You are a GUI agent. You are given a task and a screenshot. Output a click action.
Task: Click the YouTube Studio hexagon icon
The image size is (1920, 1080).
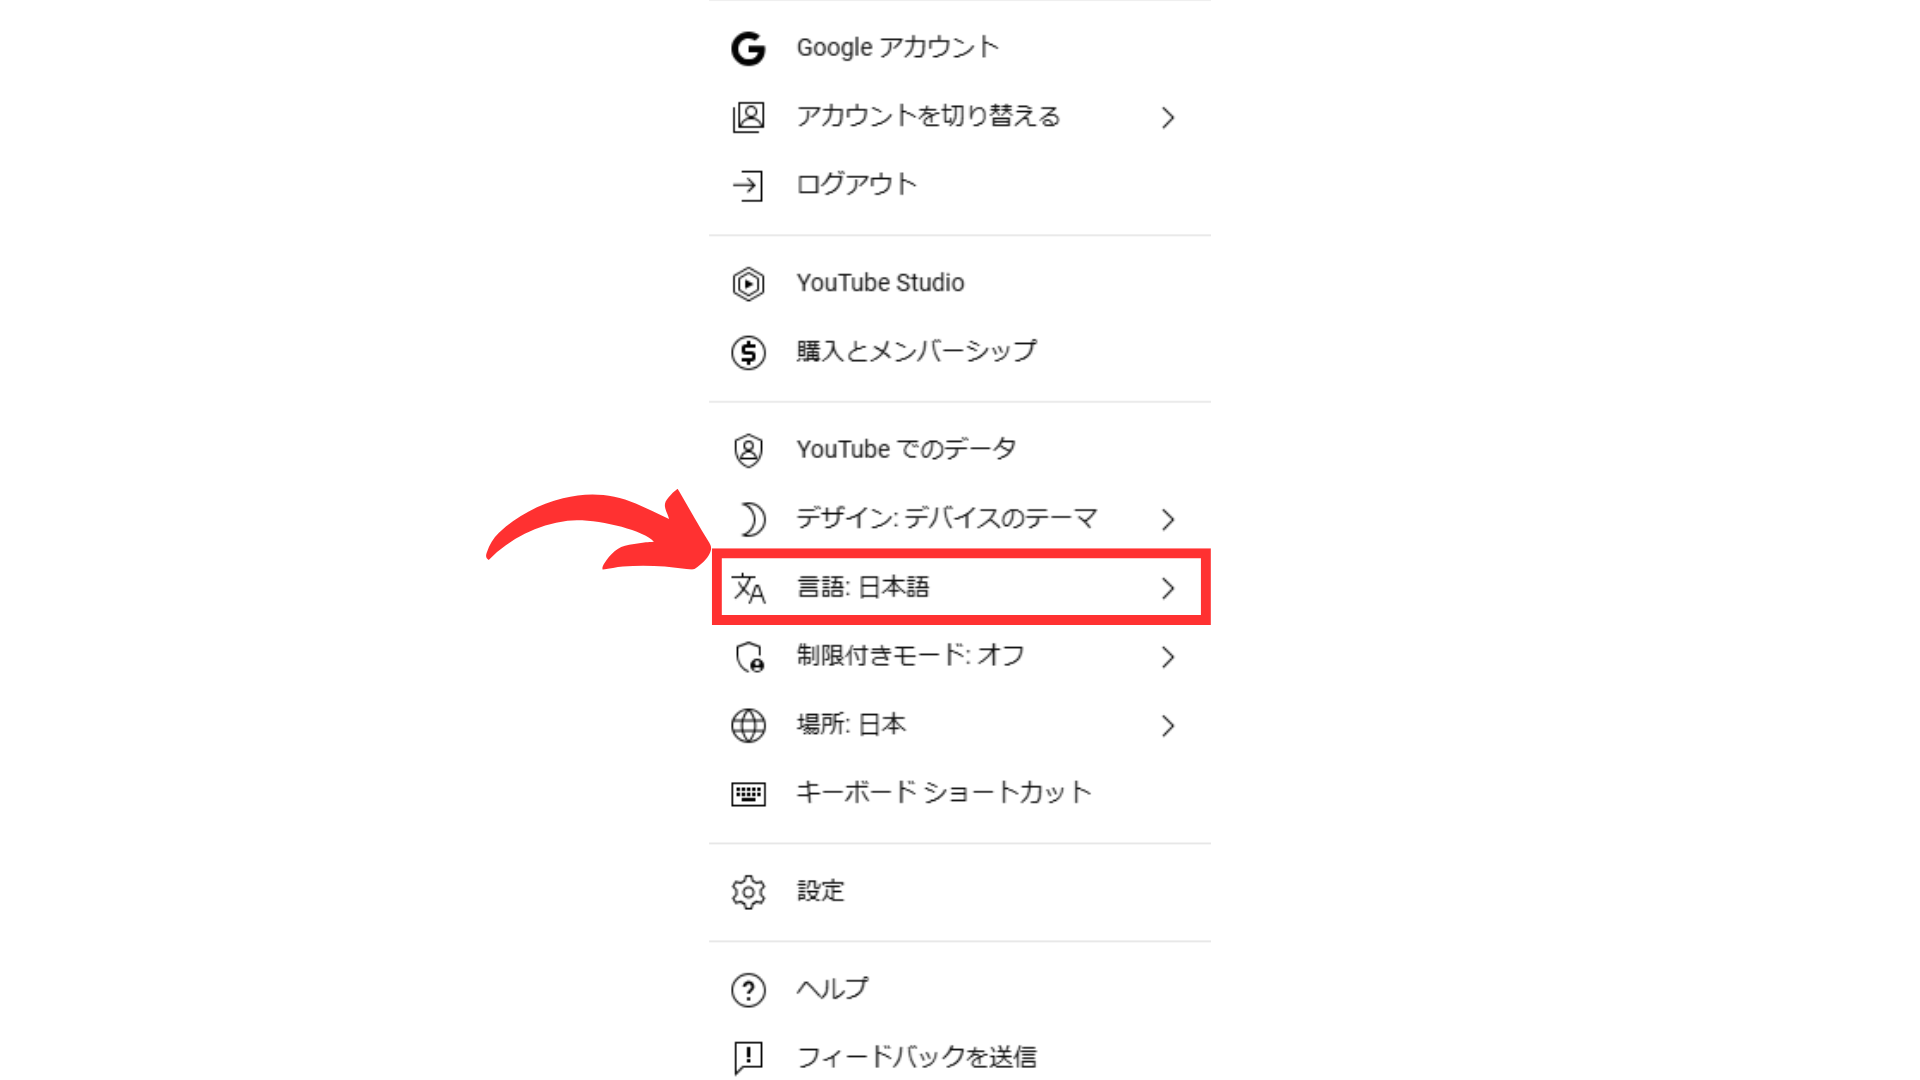click(x=748, y=284)
